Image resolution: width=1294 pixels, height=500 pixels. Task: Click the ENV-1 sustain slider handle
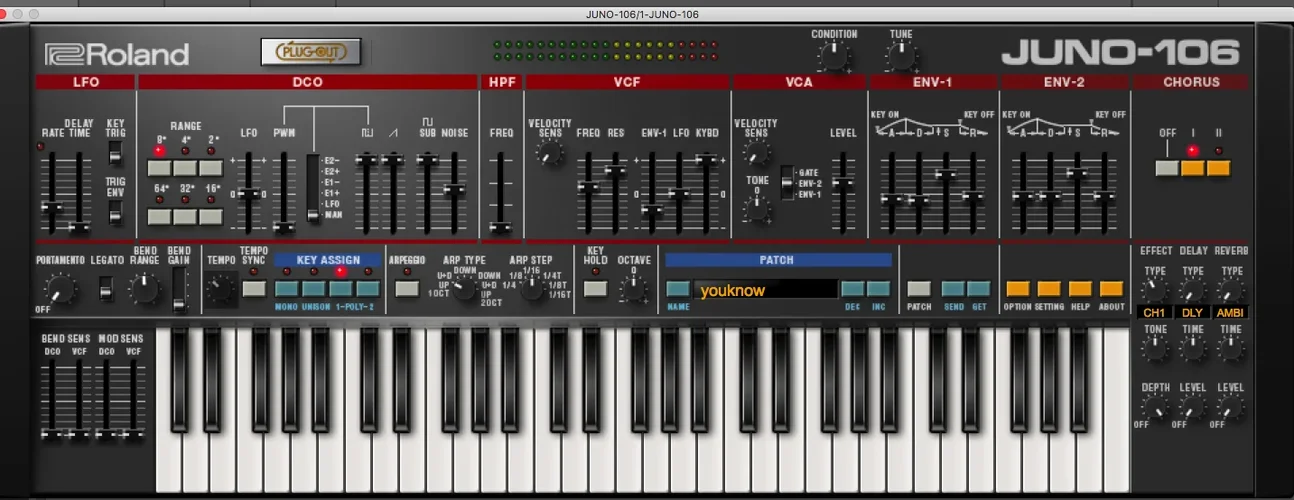(x=946, y=173)
